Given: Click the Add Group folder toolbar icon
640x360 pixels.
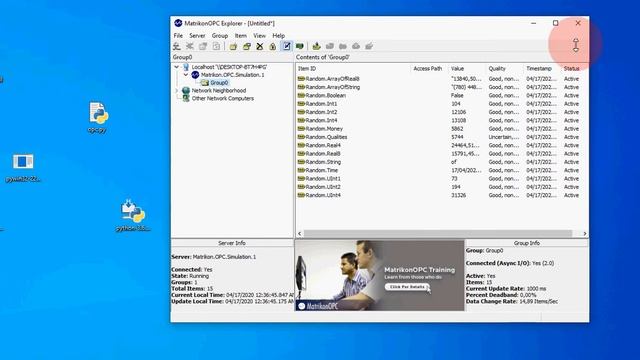Looking at the screenshot, I should pyautogui.click(x=233, y=46).
